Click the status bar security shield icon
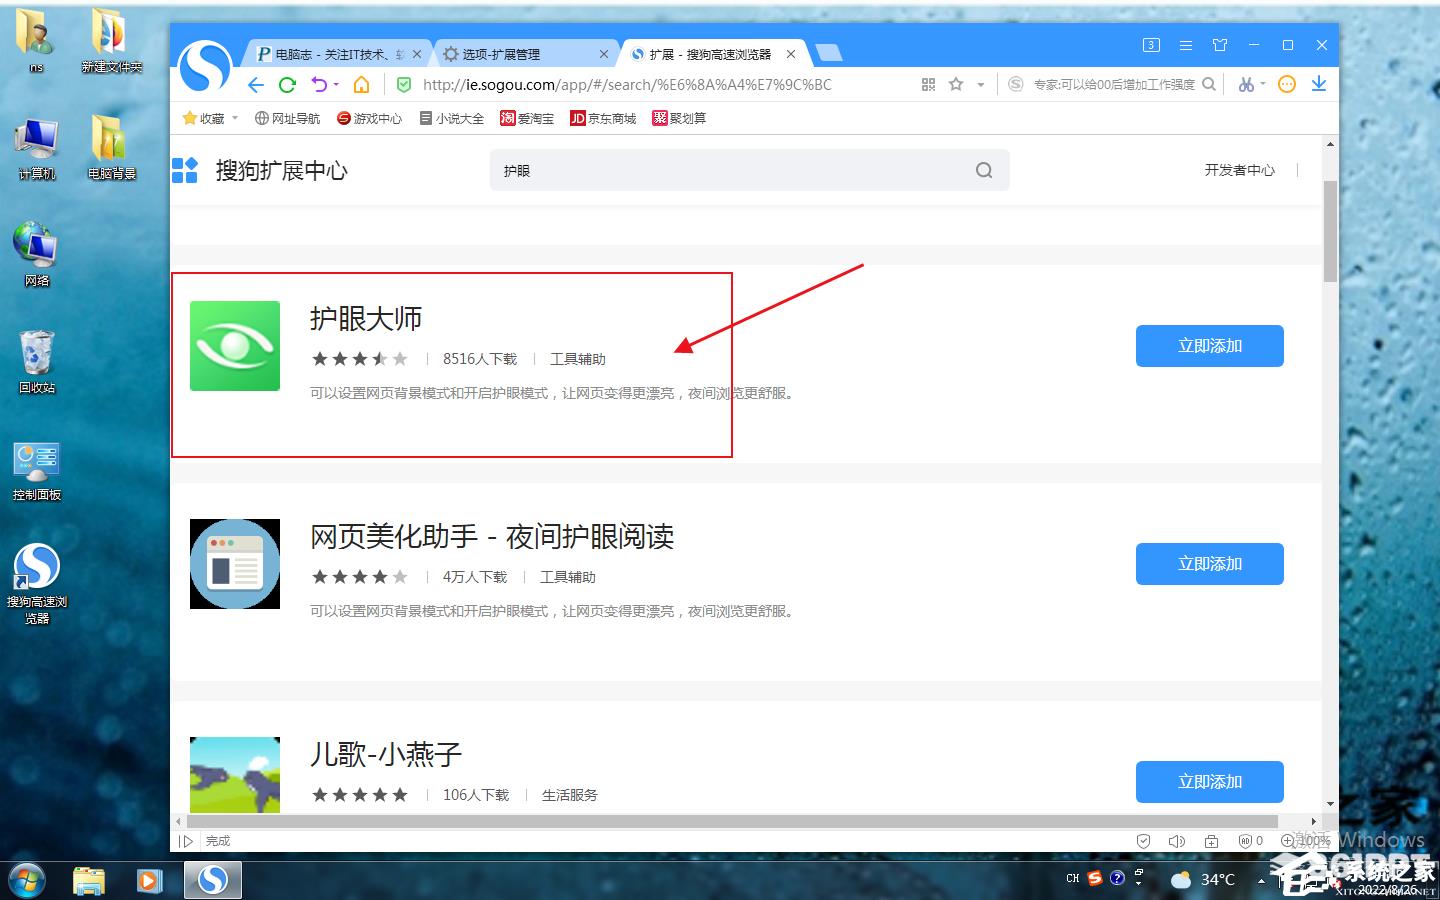 point(1144,841)
